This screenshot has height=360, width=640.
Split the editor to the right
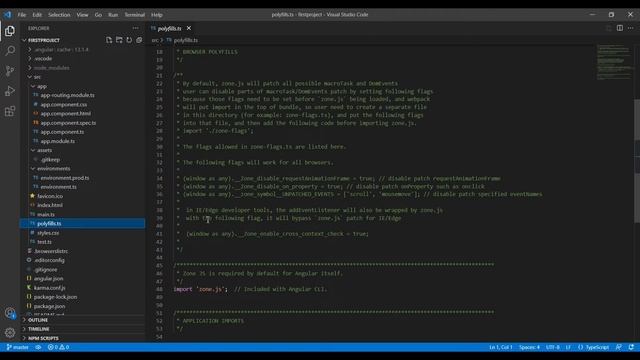click(x=620, y=28)
